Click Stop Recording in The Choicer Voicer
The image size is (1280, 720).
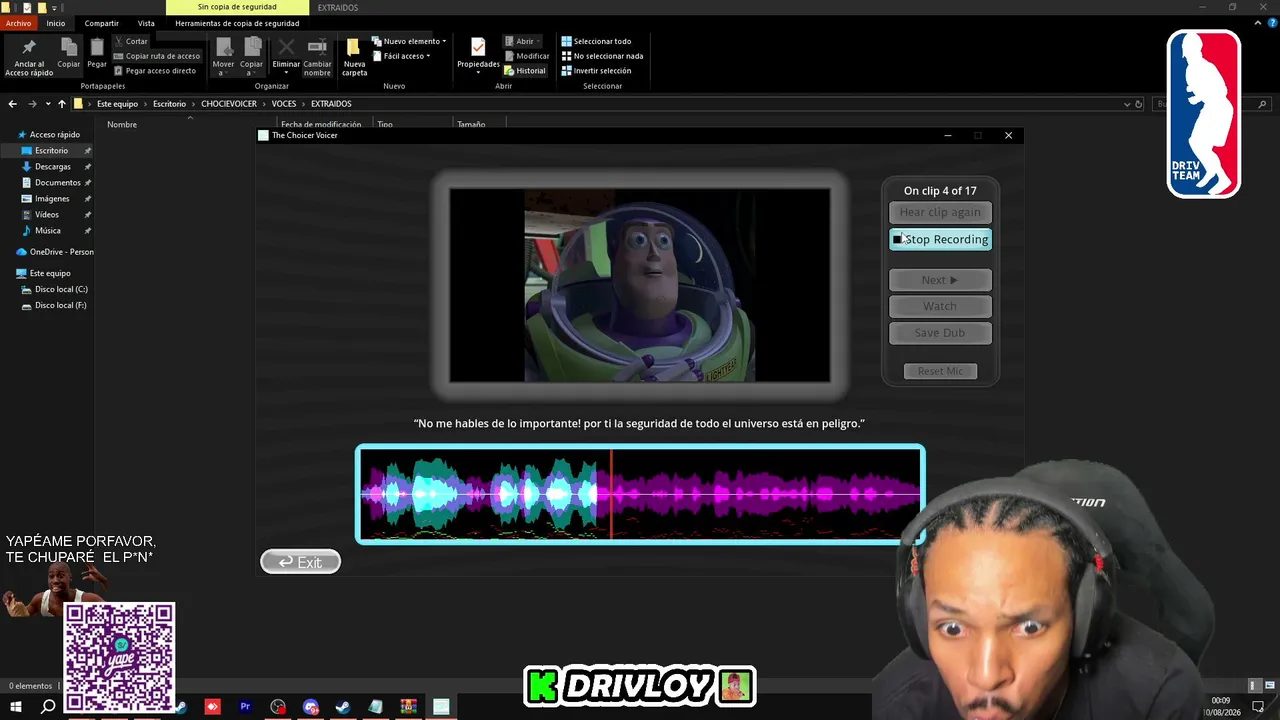click(x=940, y=240)
